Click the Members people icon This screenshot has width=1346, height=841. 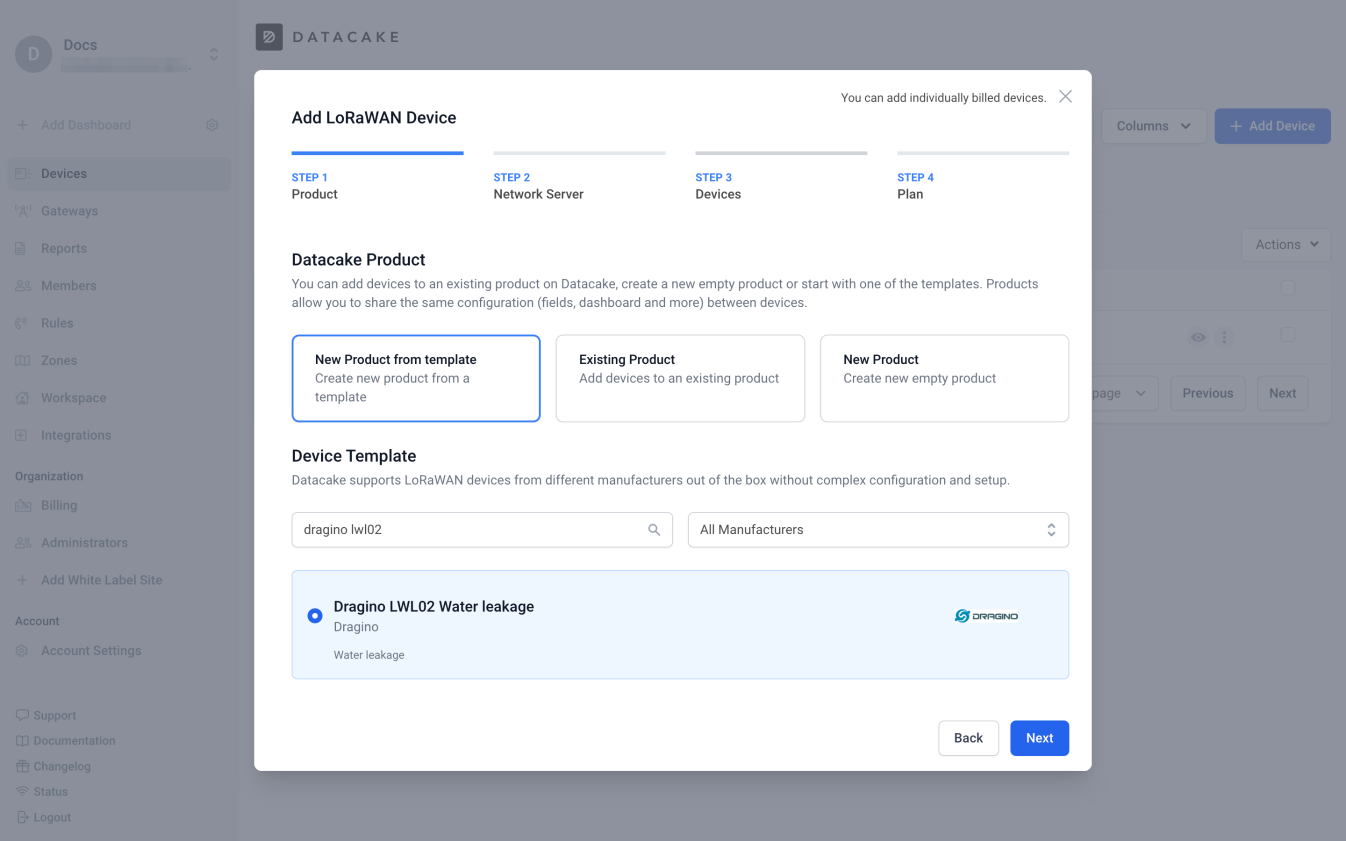click(23, 286)
